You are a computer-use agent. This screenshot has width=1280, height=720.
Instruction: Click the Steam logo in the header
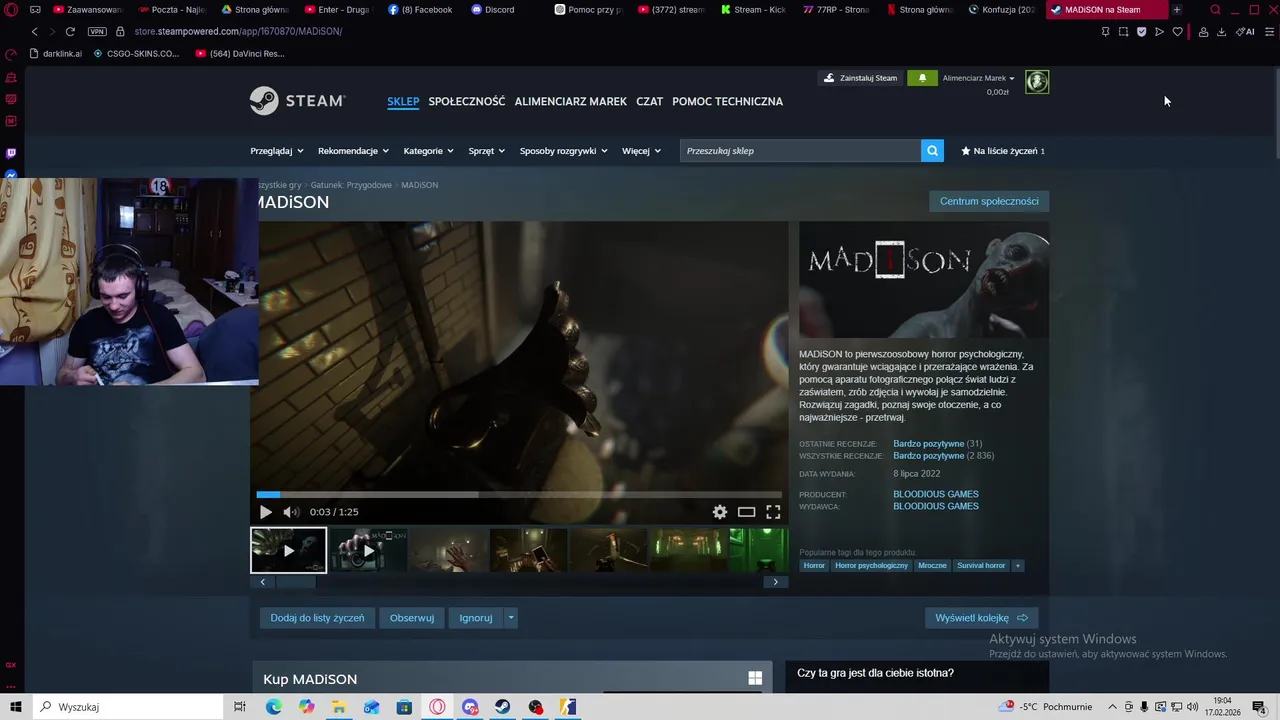297,101
